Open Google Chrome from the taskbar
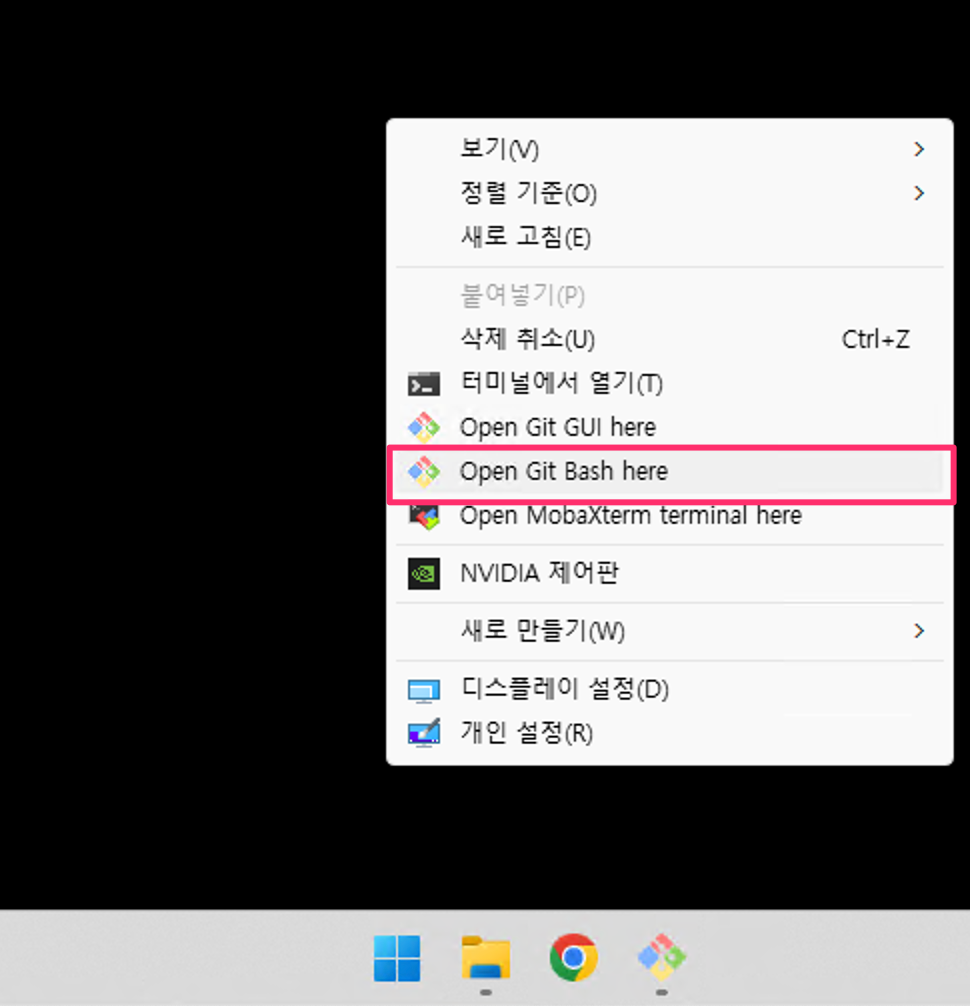Image resolution: width=970 pixels, height=1006 pixels. (574, 957)
